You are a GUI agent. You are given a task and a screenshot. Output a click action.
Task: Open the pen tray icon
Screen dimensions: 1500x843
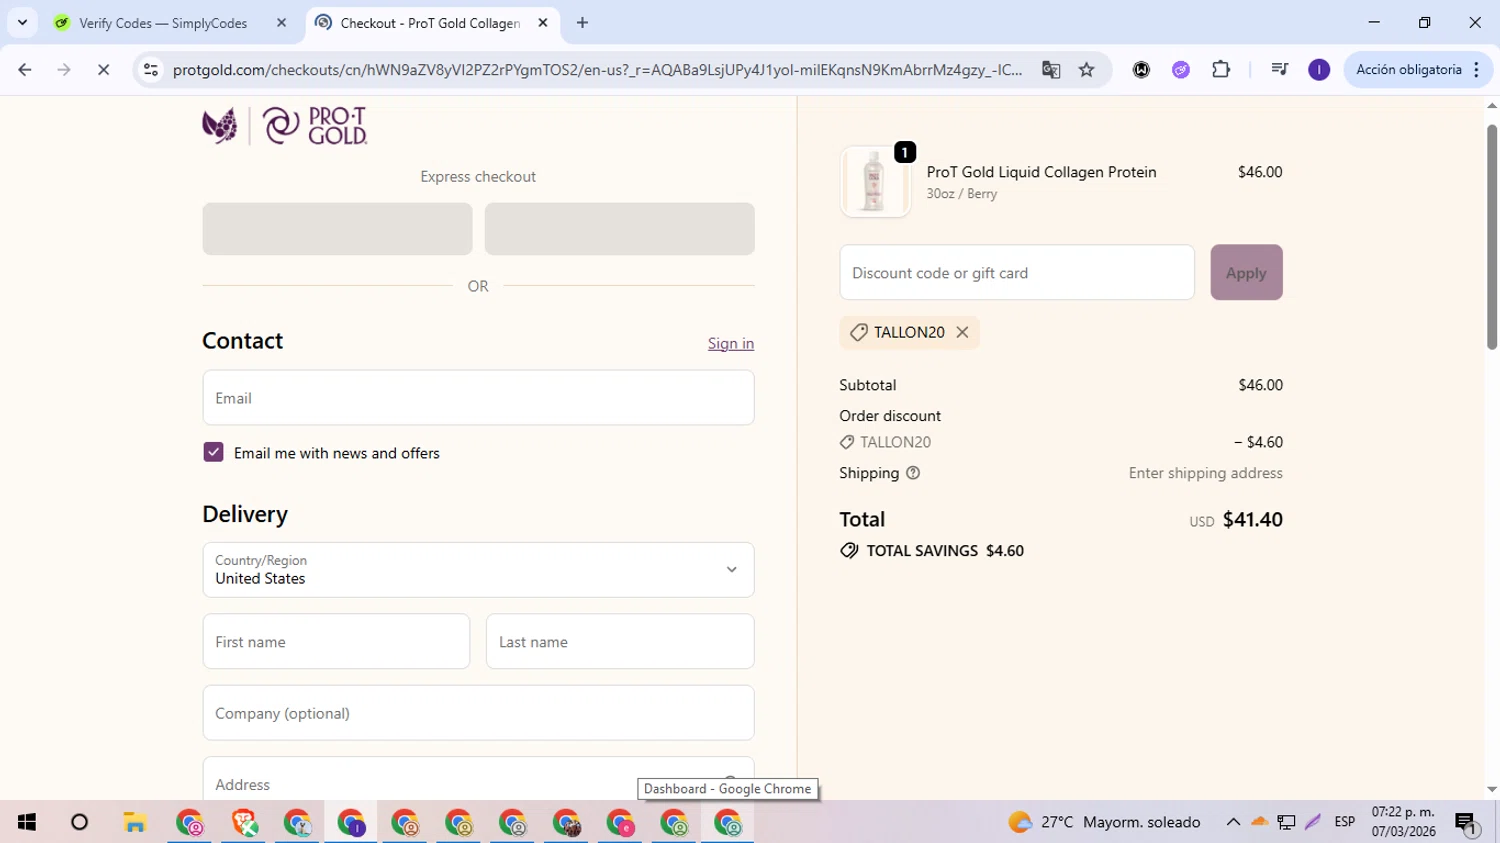[1313, 822]
